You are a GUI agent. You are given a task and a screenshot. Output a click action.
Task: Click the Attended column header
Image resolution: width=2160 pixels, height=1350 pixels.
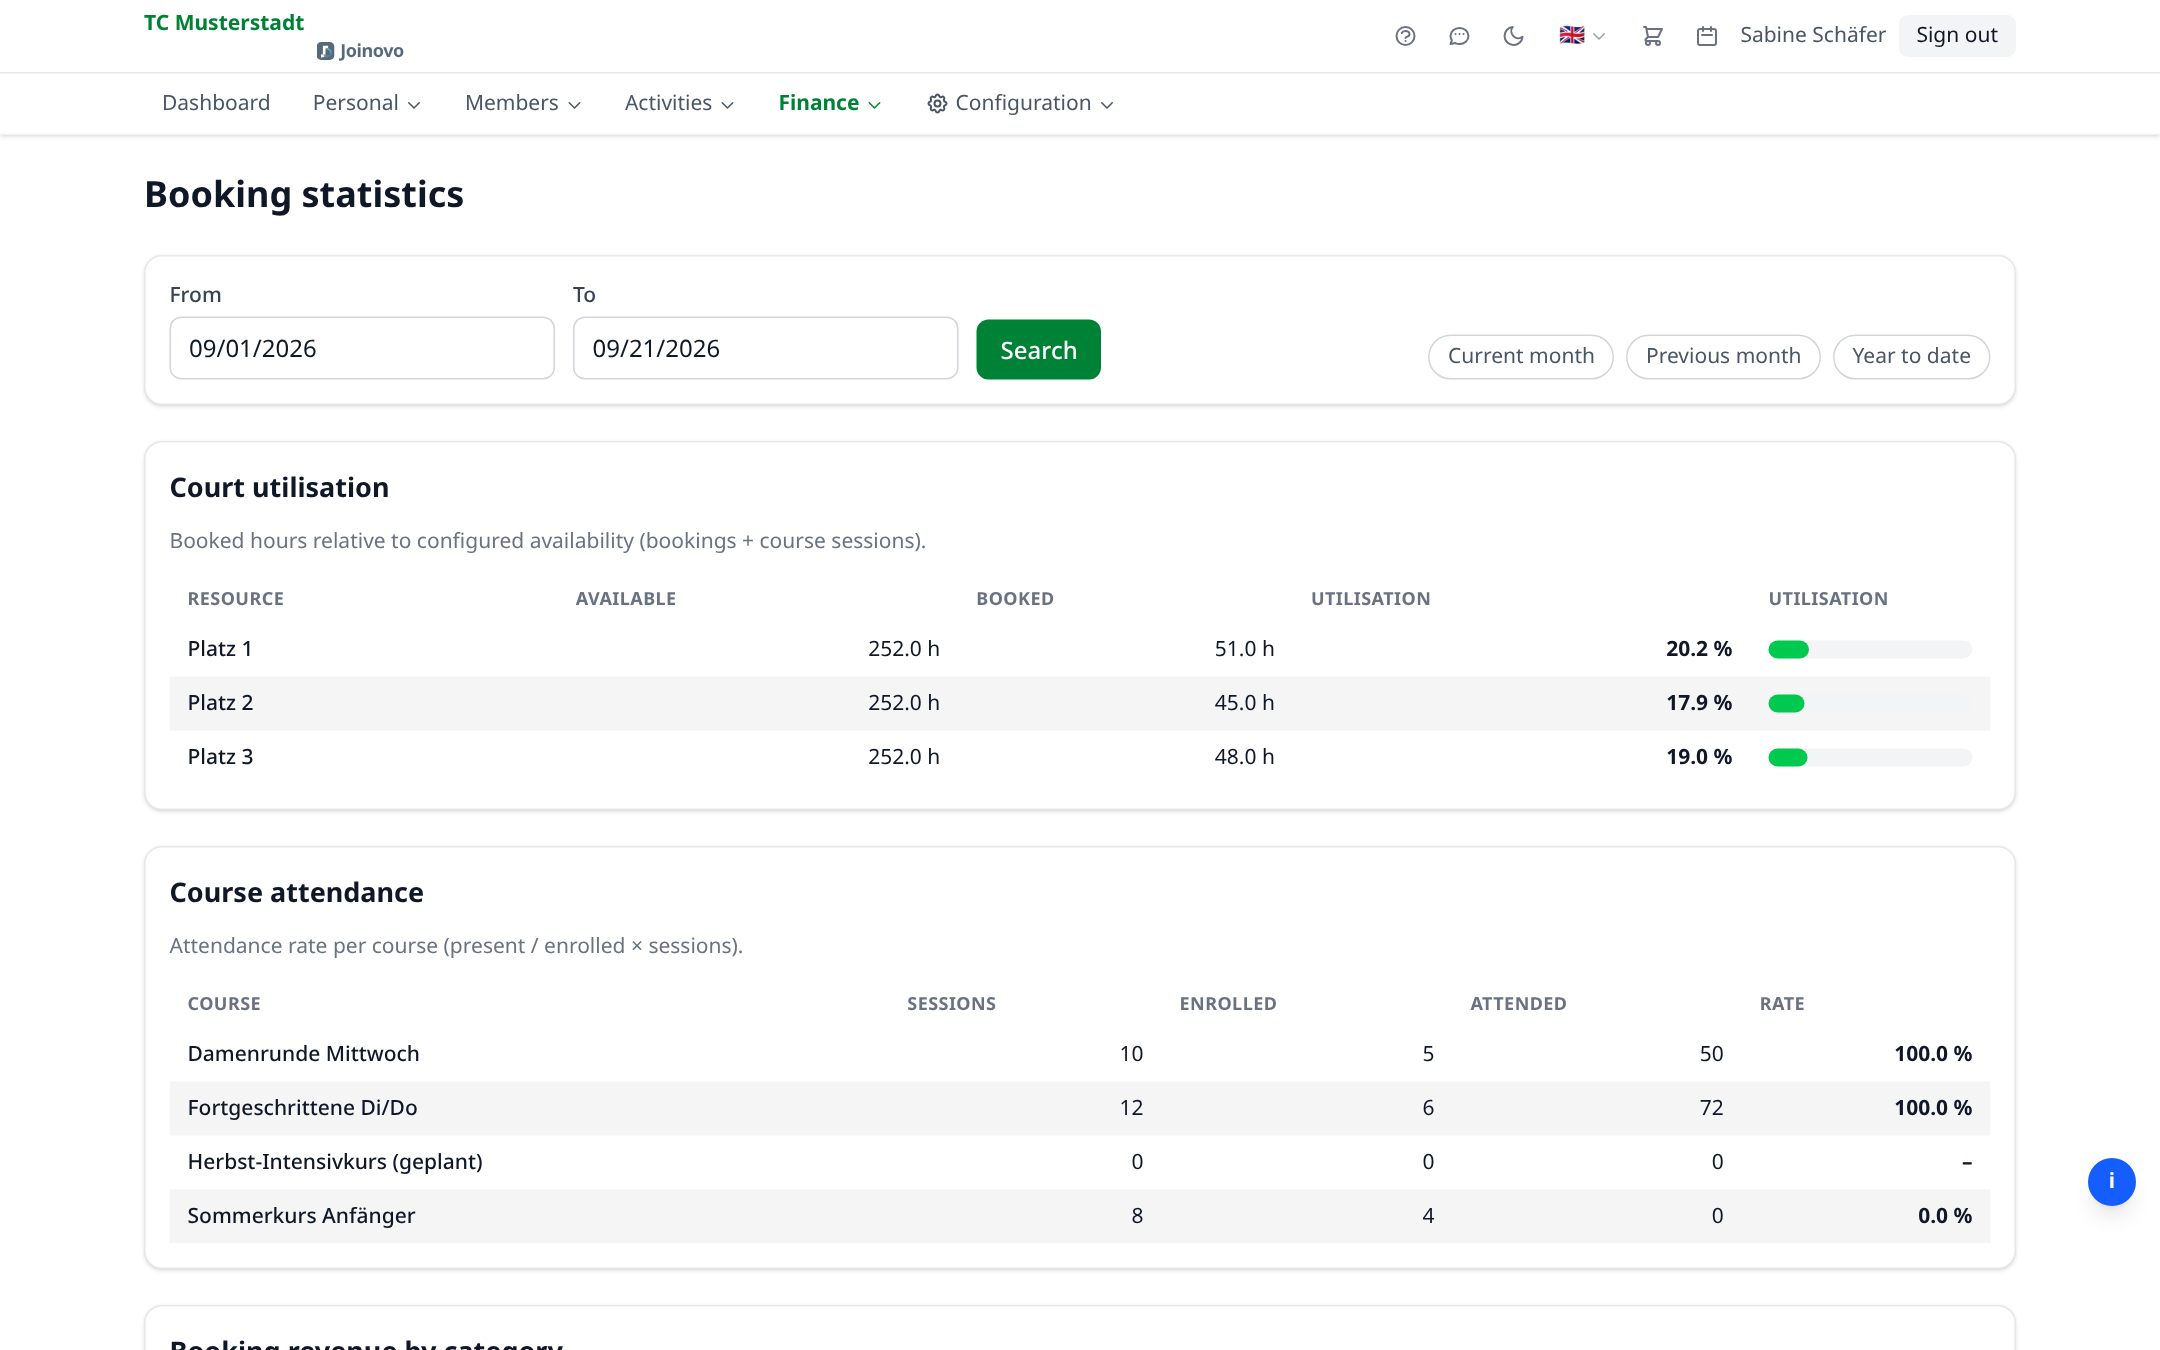click(1518, 1004)
